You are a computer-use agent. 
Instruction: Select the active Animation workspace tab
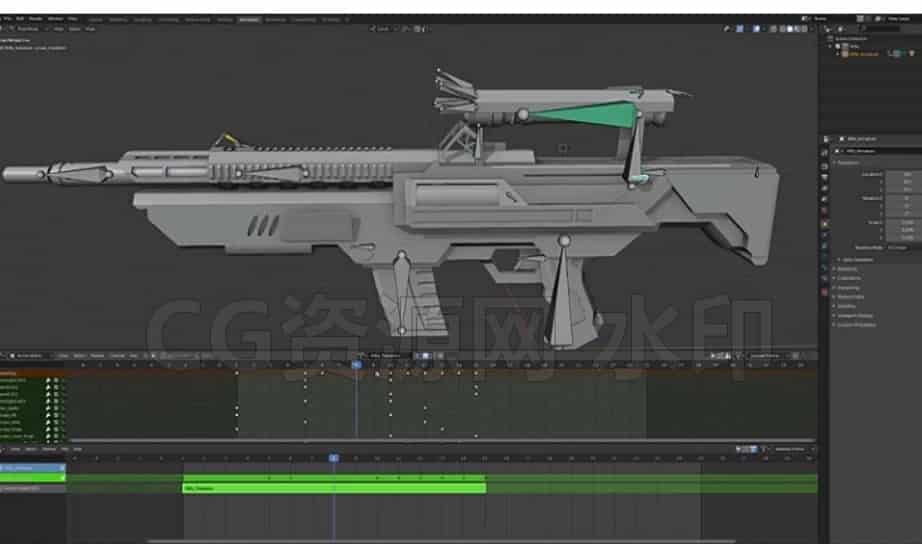pyautogui.click(x=249, y=19)
